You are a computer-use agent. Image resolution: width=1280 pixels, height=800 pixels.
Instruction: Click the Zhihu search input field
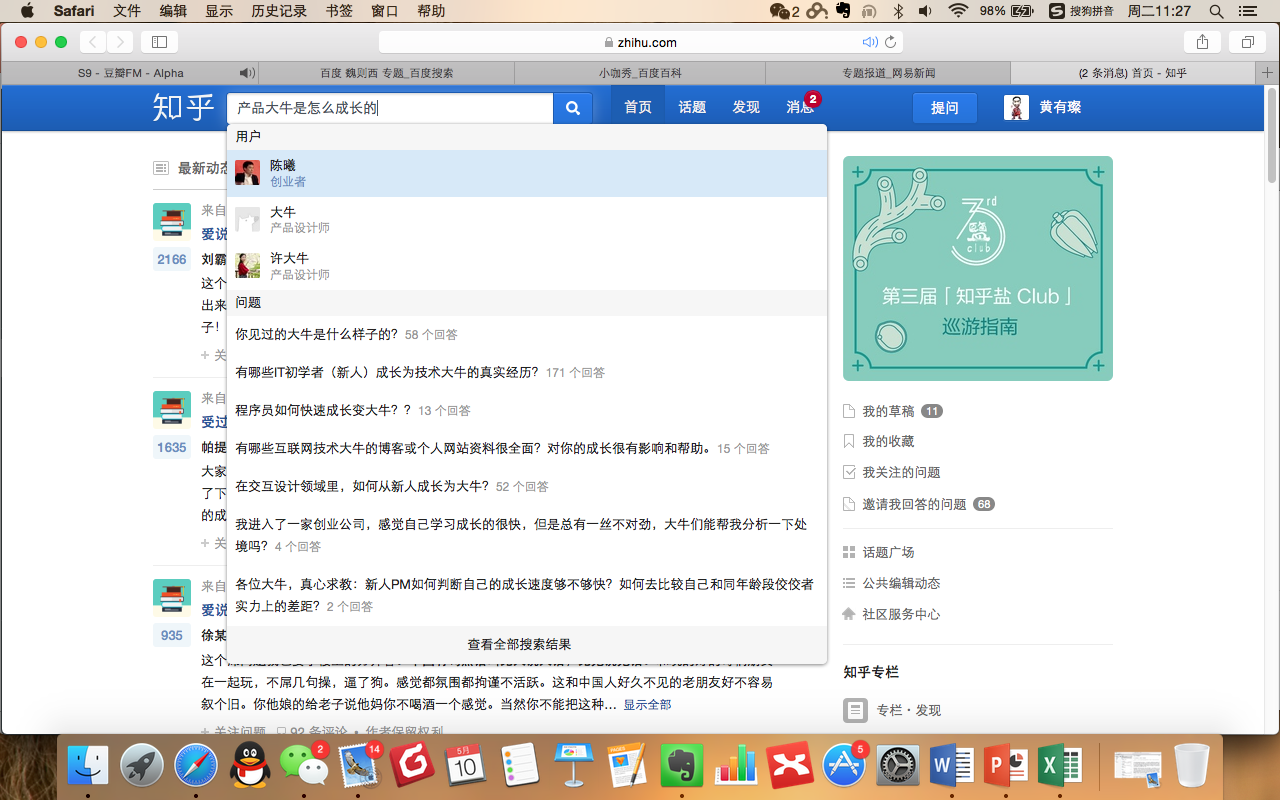(x=390, y=108)
